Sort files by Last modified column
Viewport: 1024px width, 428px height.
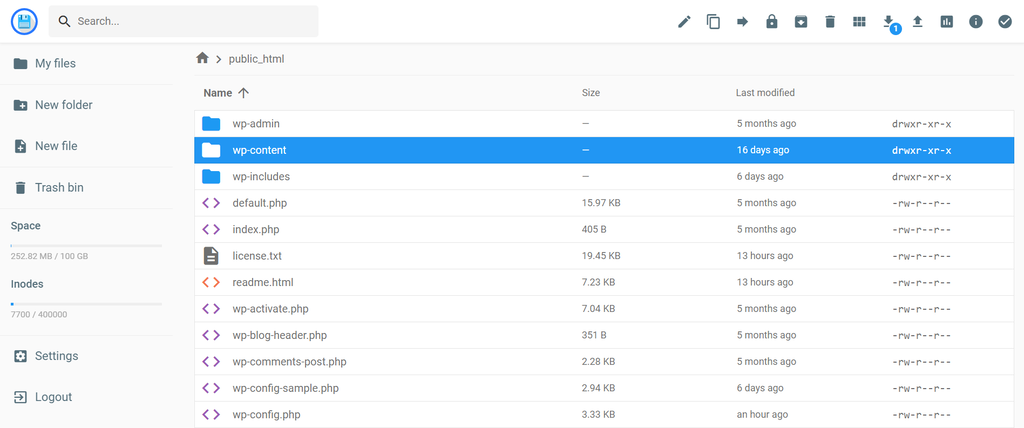pyautogui.click(x=765, y=93)
